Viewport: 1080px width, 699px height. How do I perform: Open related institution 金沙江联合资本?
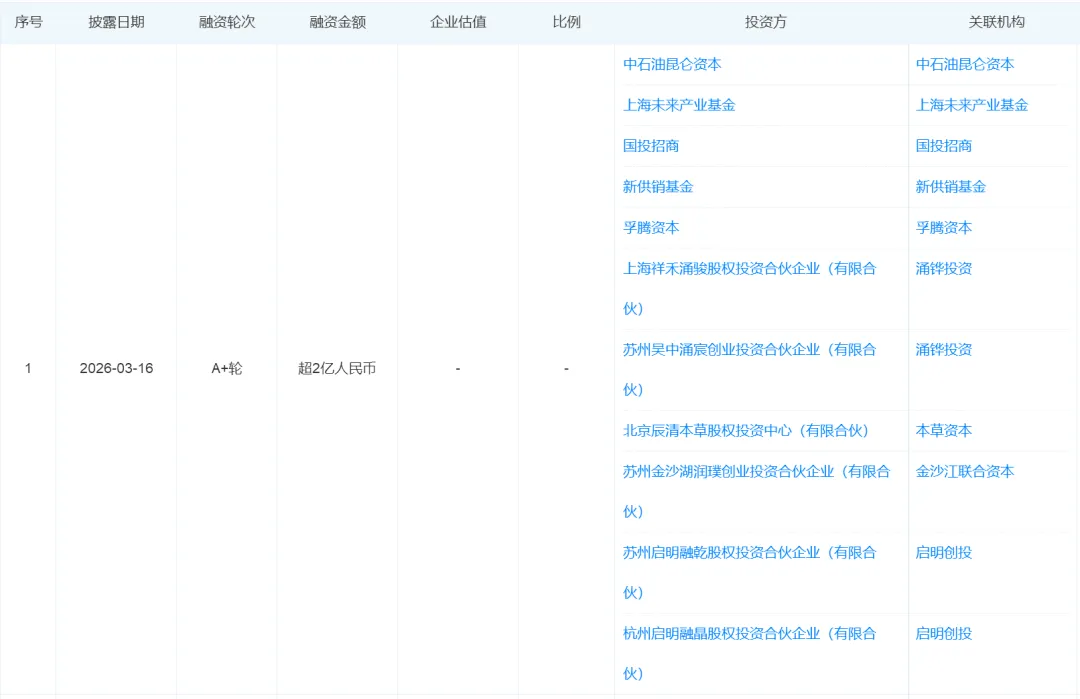(x=964, y=471)
